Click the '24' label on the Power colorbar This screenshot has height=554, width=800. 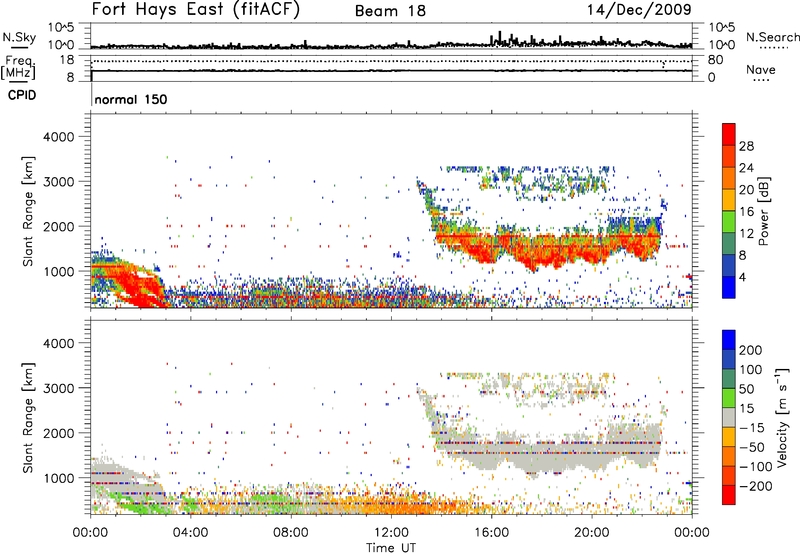[746, 168]
